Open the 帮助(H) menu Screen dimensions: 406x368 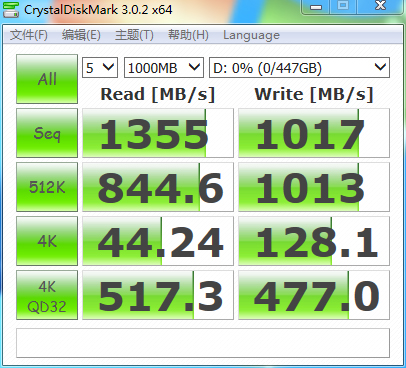click(188, 35)
